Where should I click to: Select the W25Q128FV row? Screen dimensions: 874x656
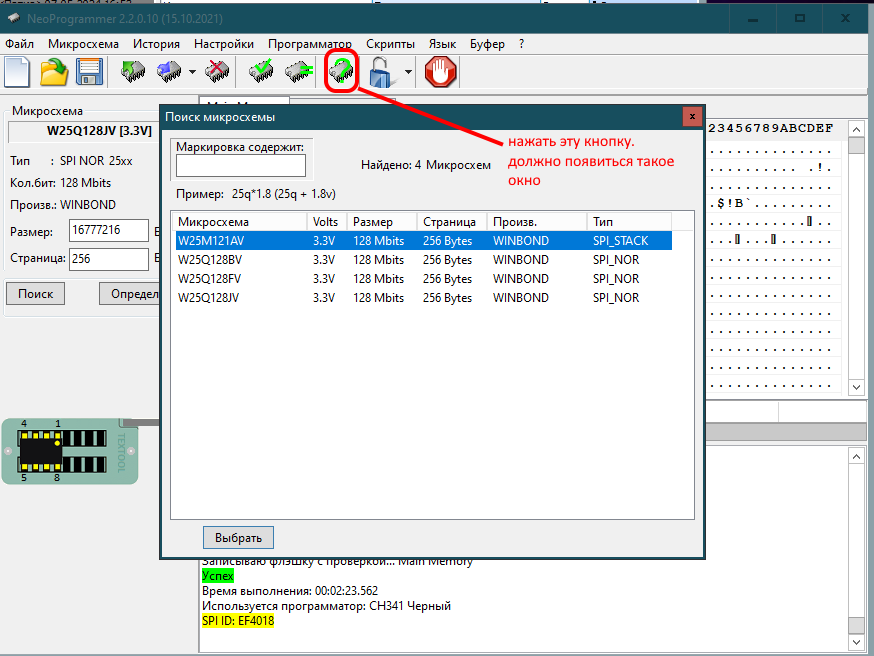click(x=424, y=279)
